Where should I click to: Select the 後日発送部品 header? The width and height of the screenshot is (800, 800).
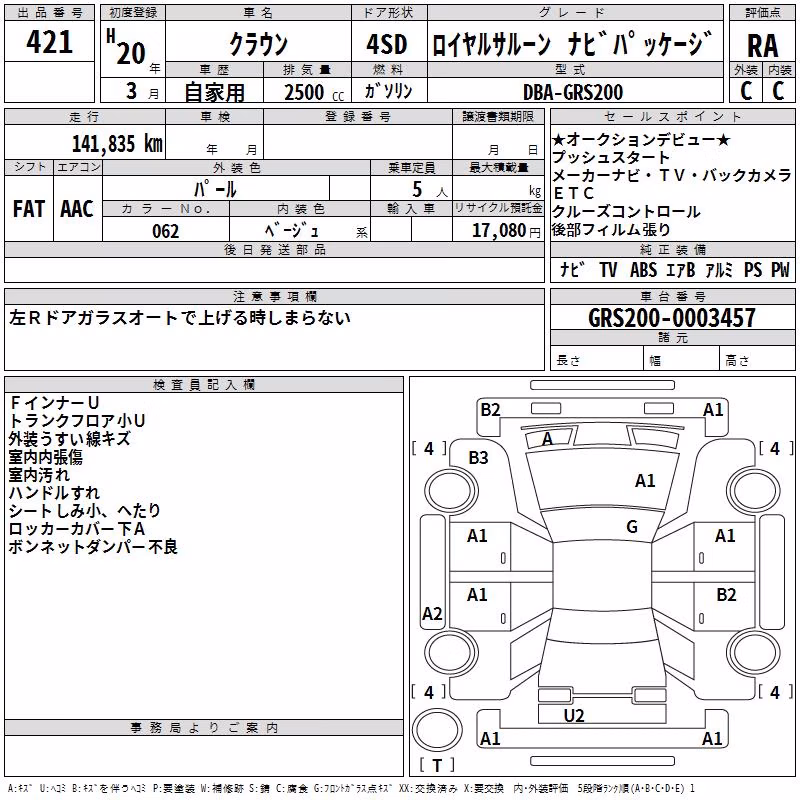(274, 249)
